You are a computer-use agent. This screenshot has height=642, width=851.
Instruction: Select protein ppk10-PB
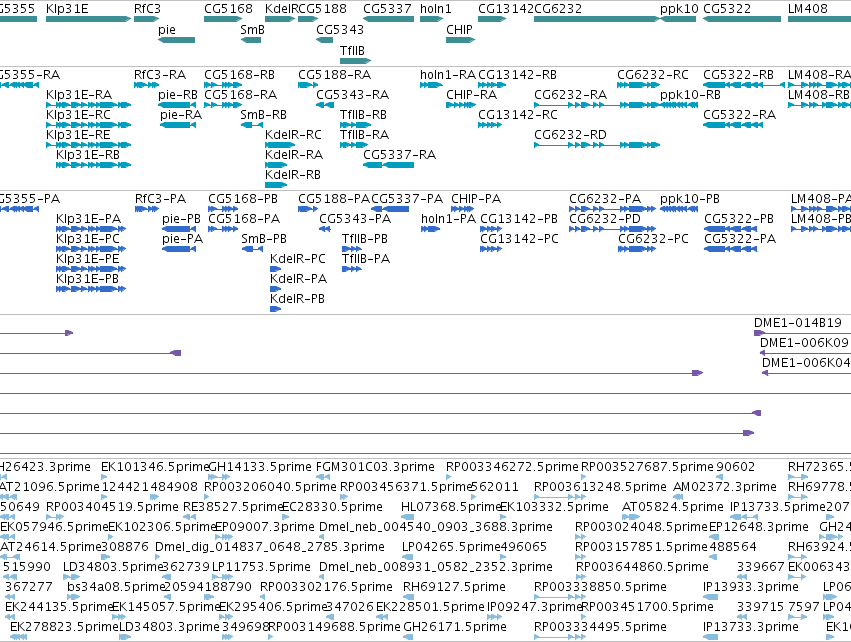pos(679,209)
